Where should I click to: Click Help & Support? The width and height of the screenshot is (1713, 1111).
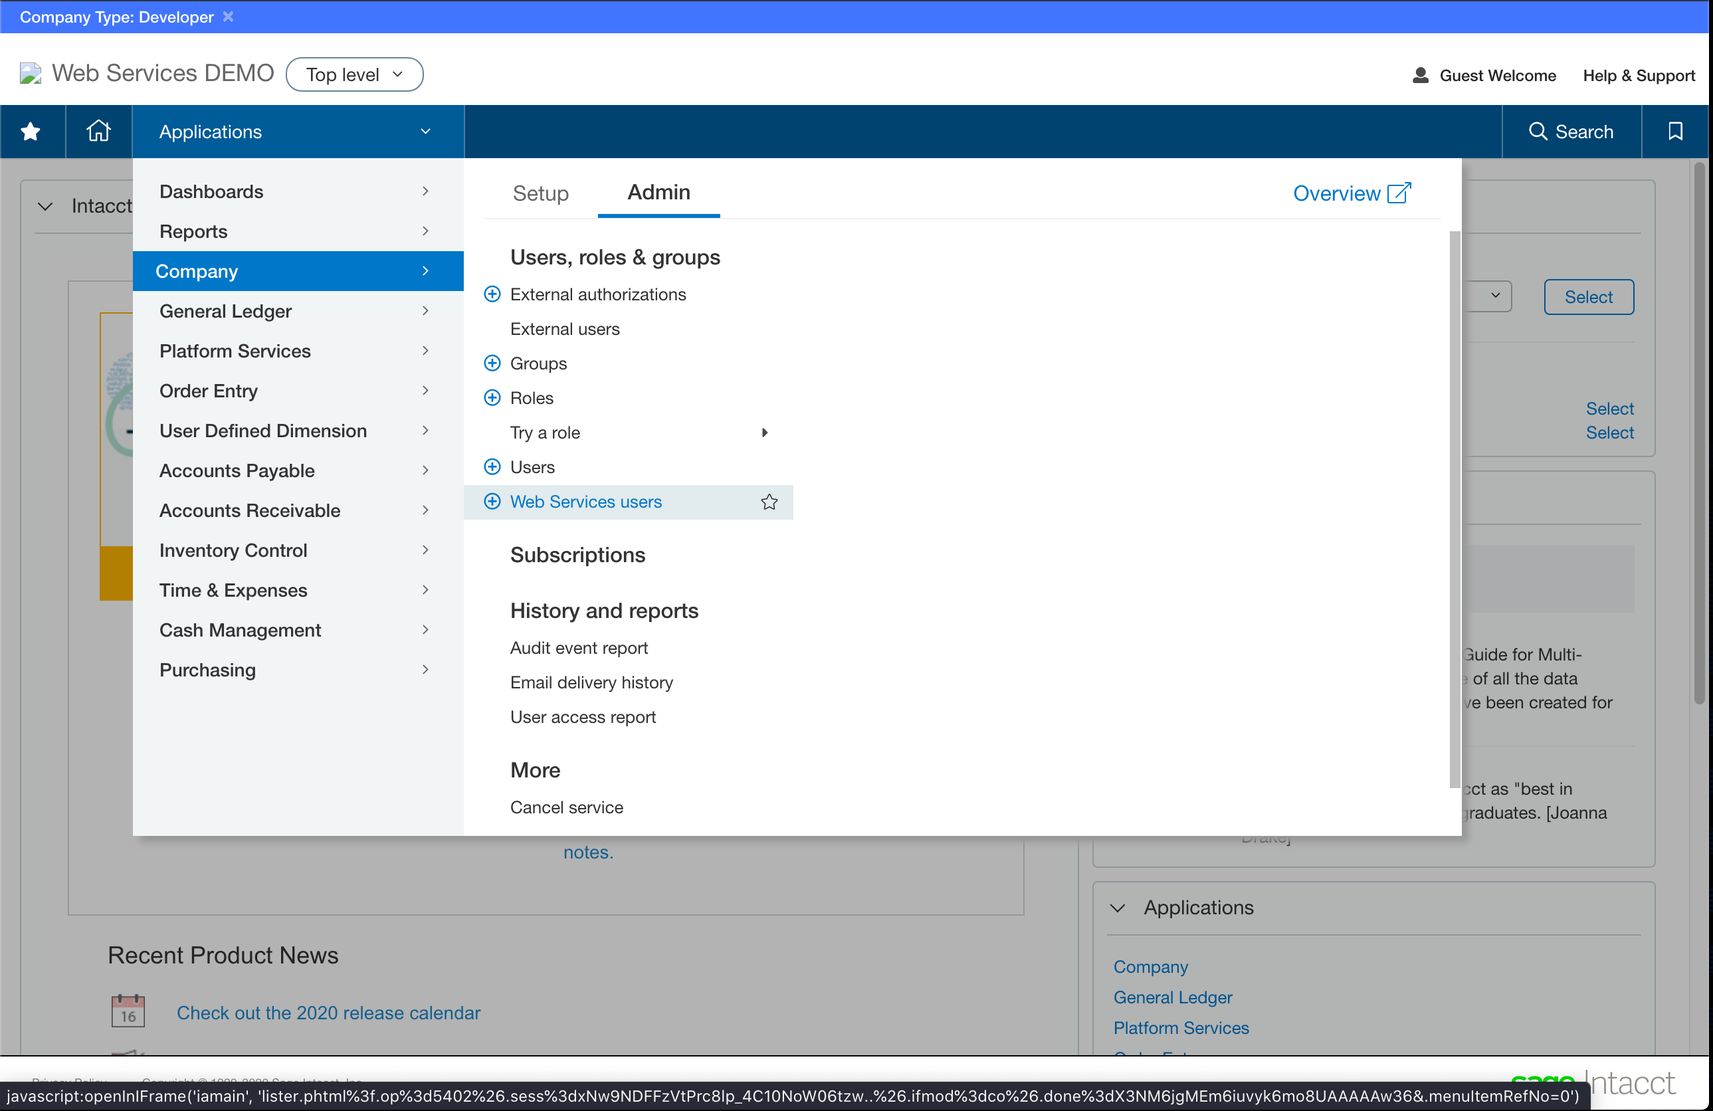click(1639, 75)
